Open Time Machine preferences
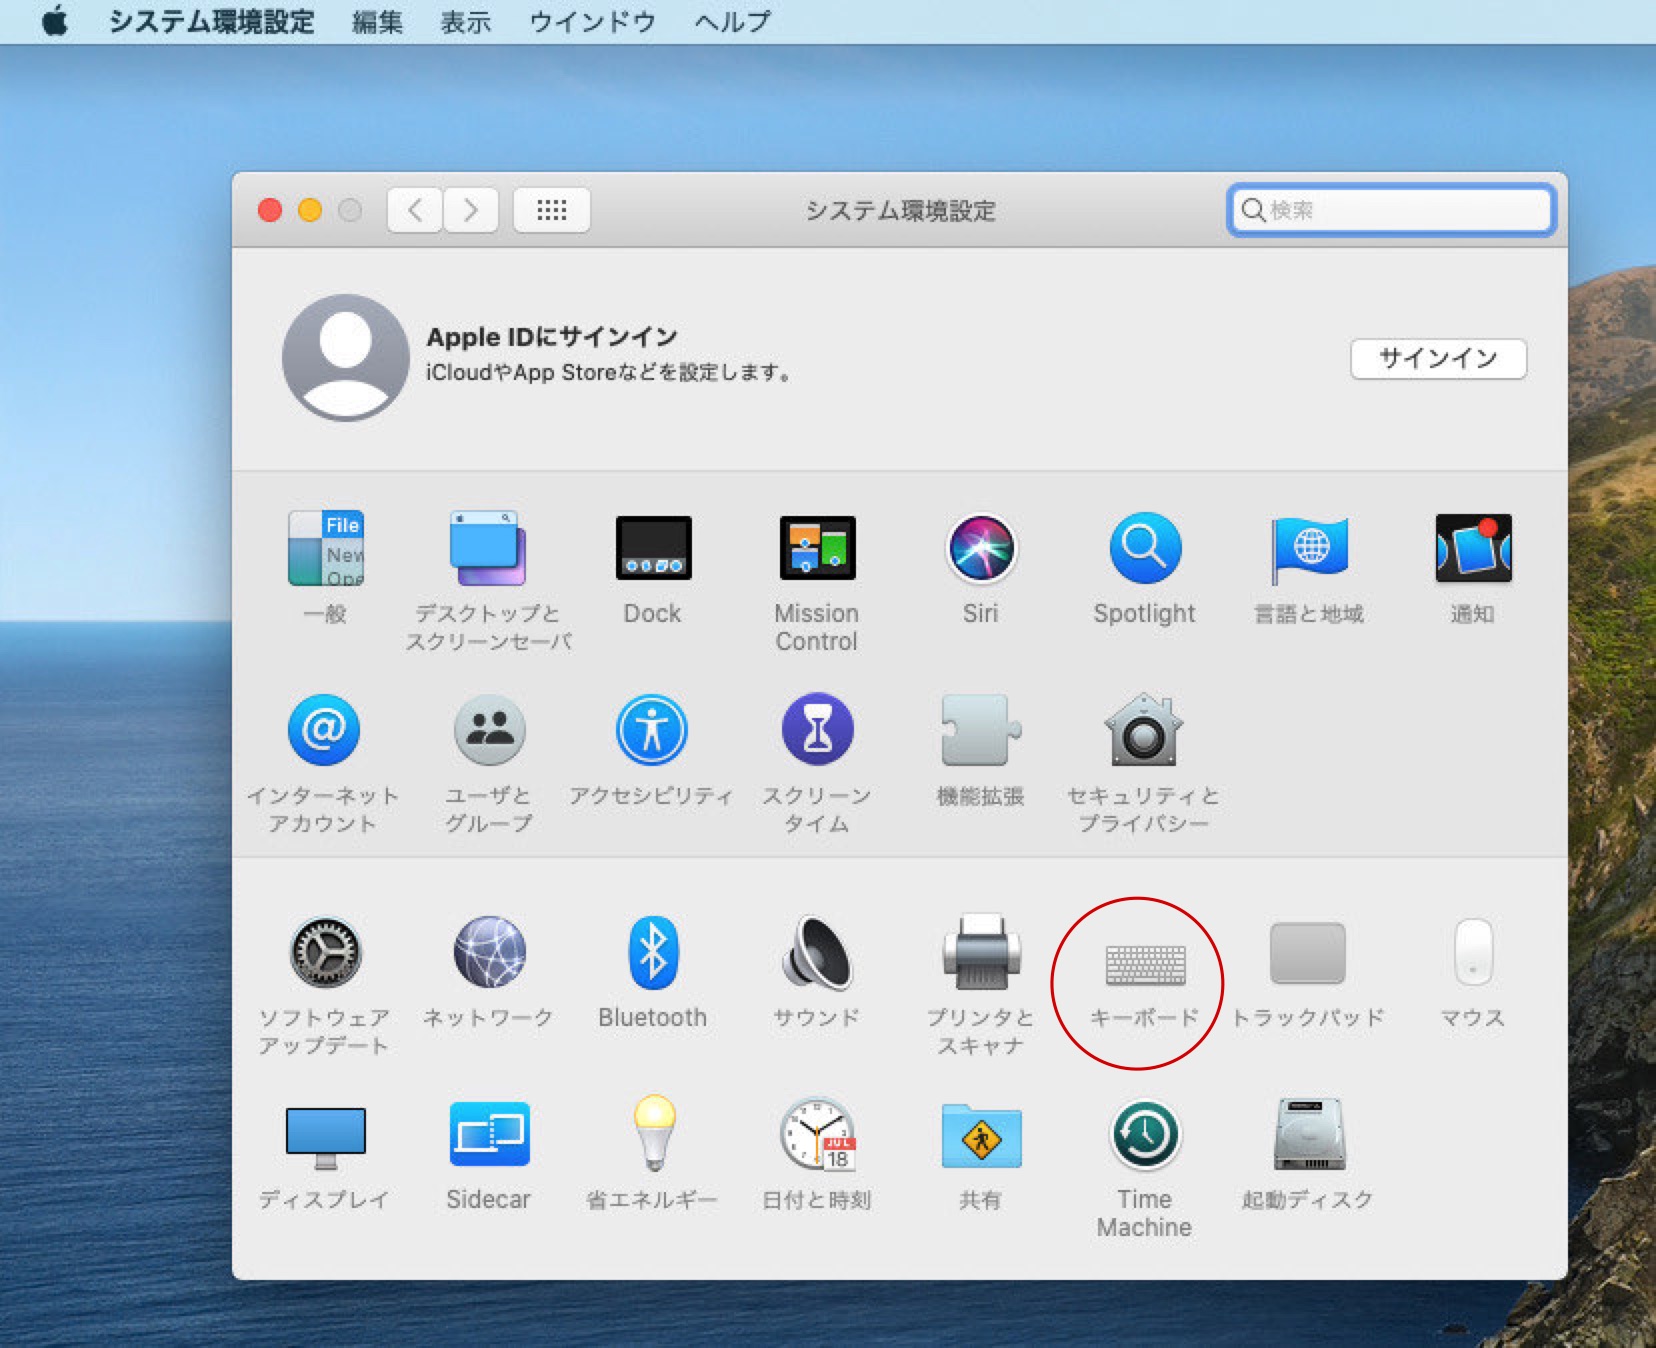 1145,1135
